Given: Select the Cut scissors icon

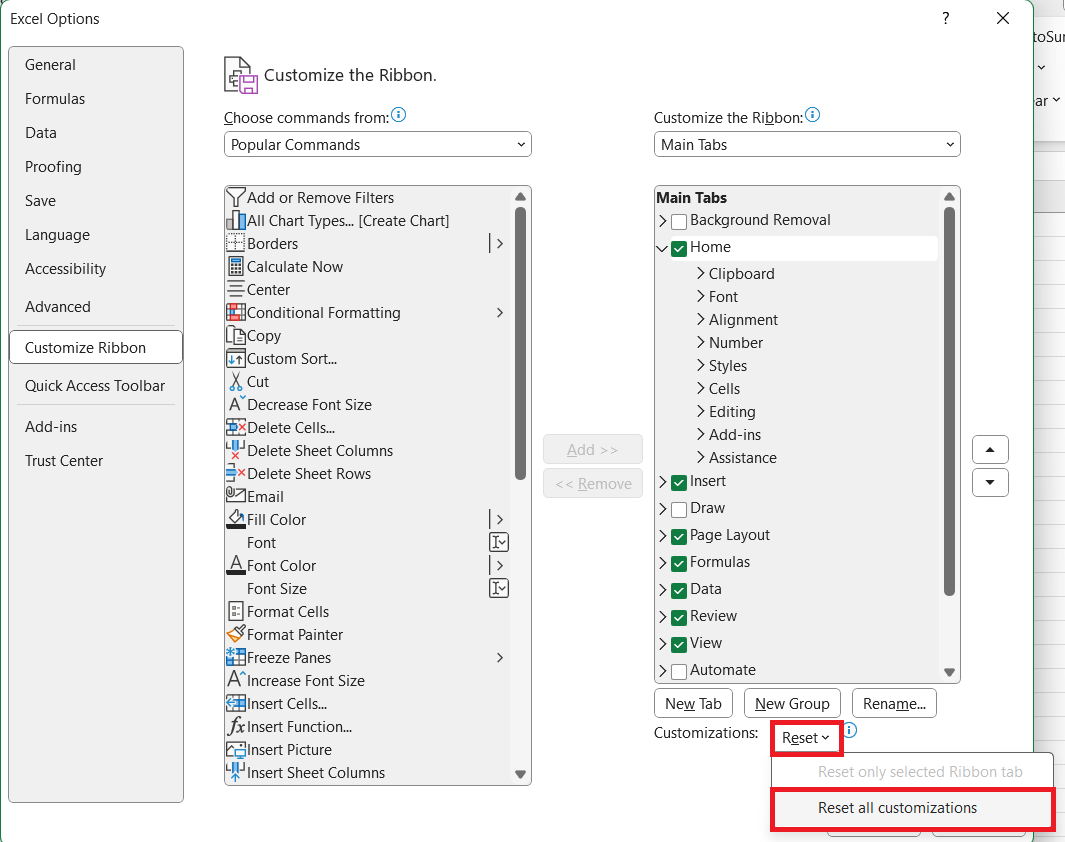Looking at the screenshot, I should (236, 382).
